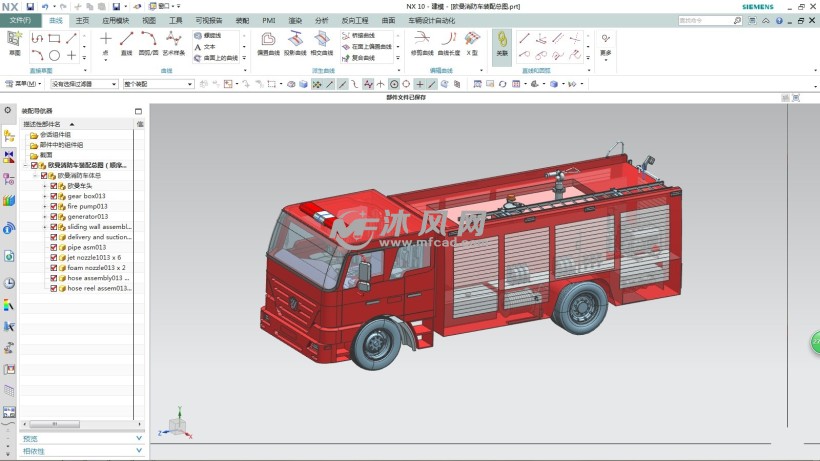
Task: Uncheck the hose reel assem013 checkbox
Action: pos(53,288)
